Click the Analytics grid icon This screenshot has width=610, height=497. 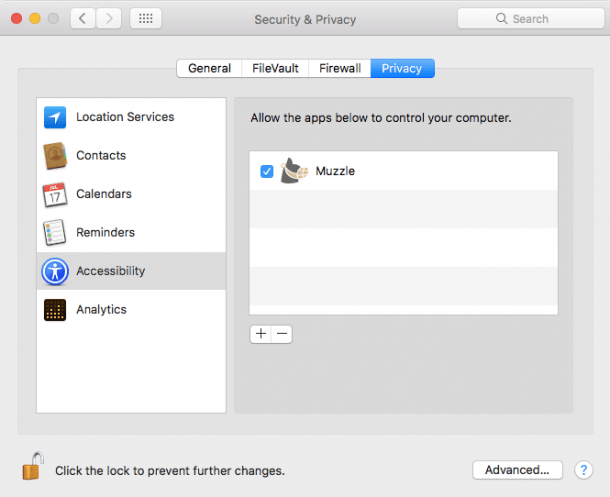[x=55, y=310]
